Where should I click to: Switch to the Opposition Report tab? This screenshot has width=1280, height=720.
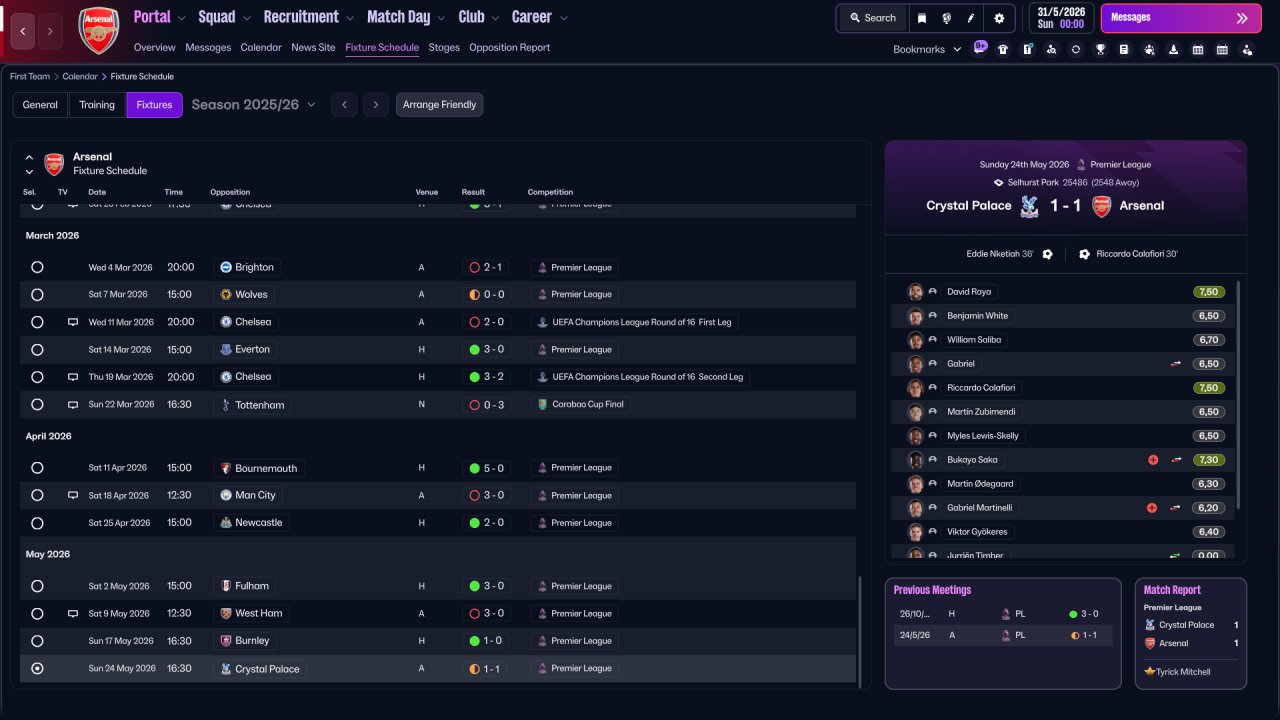pos(509,47)
